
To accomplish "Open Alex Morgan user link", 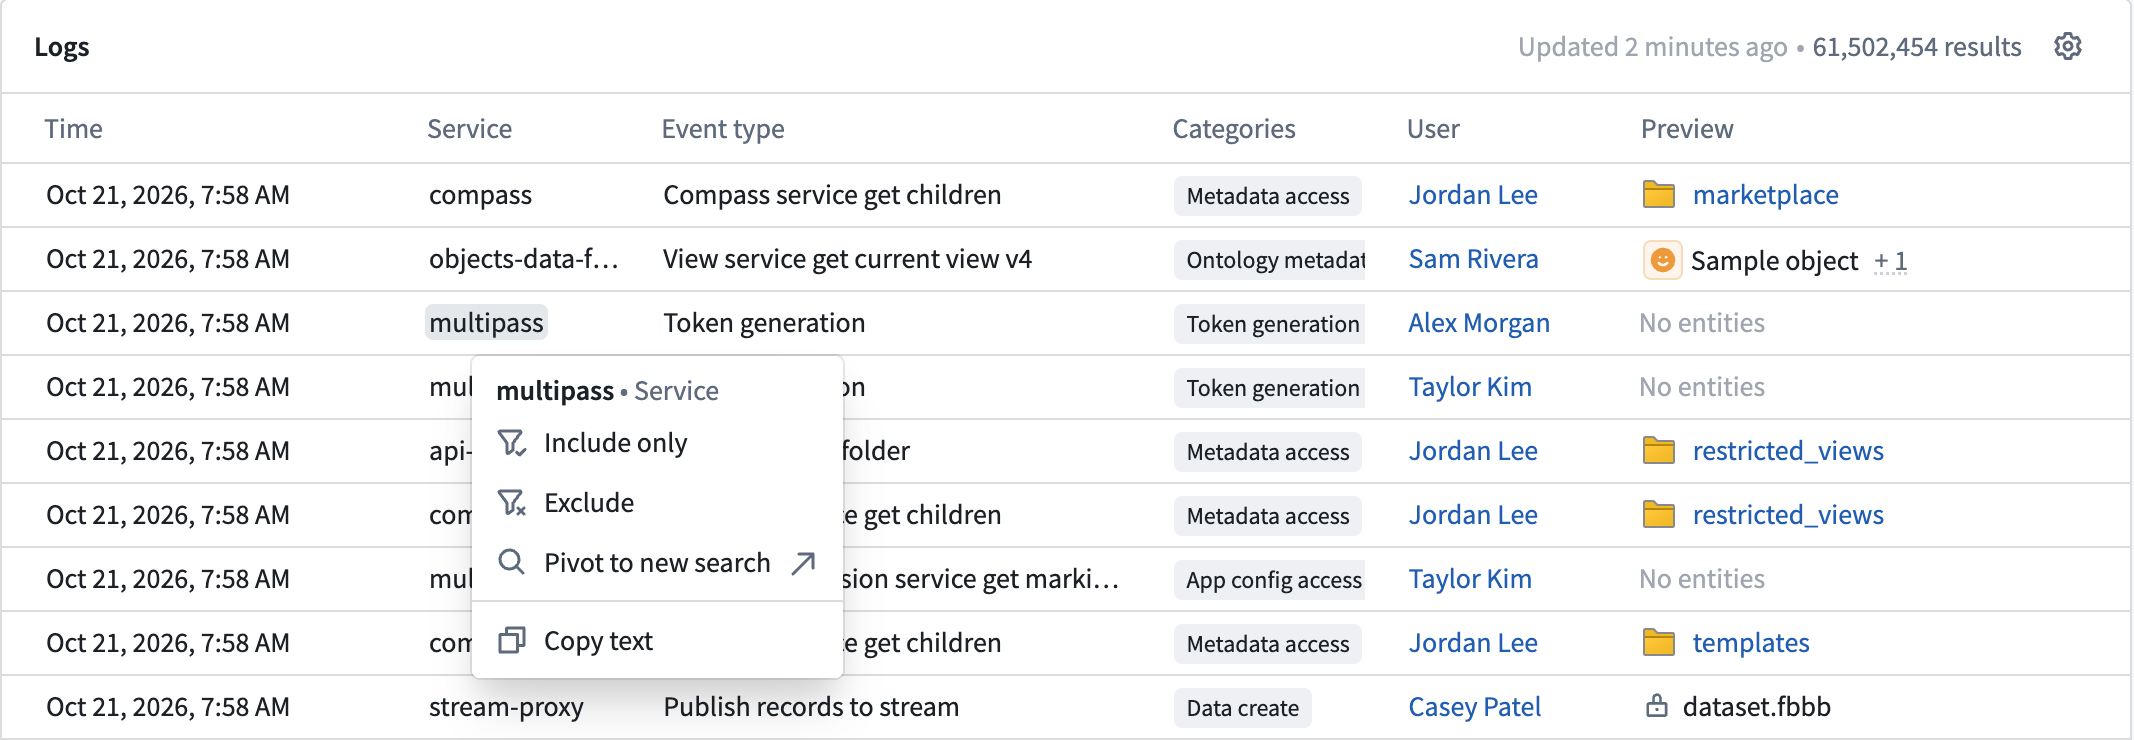I will coord(1479,323).
